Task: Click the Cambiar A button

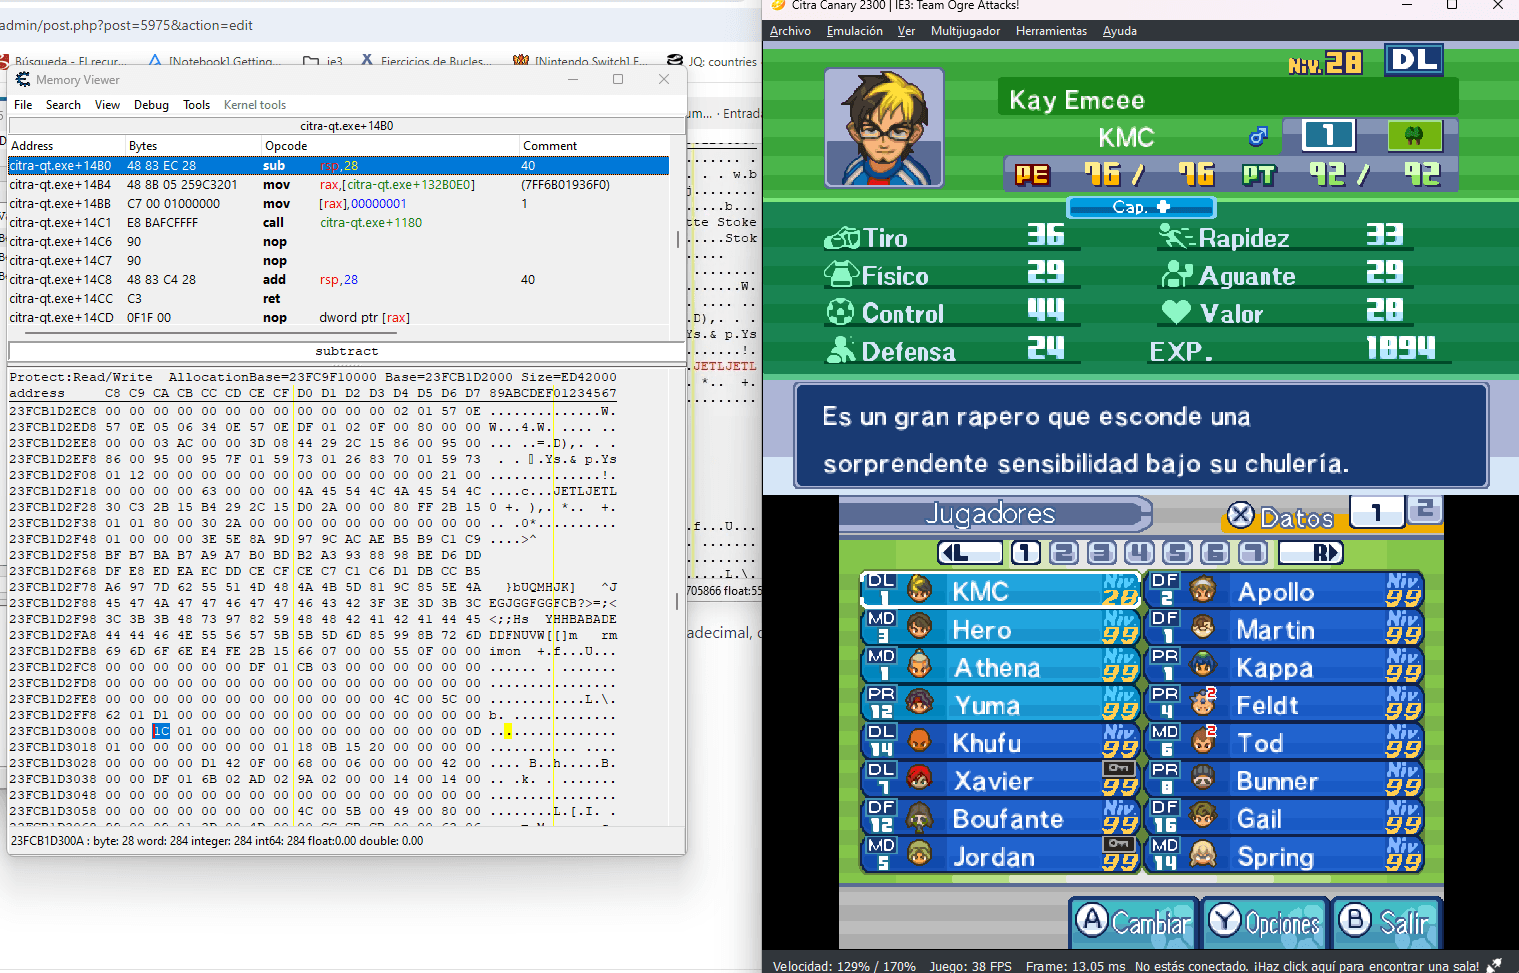Action: (x=1134, y=922)
